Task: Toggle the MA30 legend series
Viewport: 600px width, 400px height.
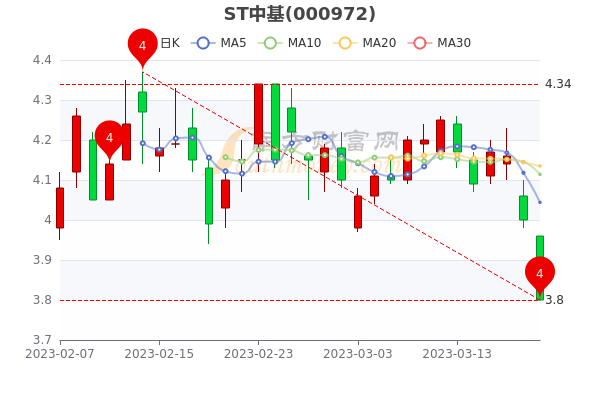Action: click(439, 43)
